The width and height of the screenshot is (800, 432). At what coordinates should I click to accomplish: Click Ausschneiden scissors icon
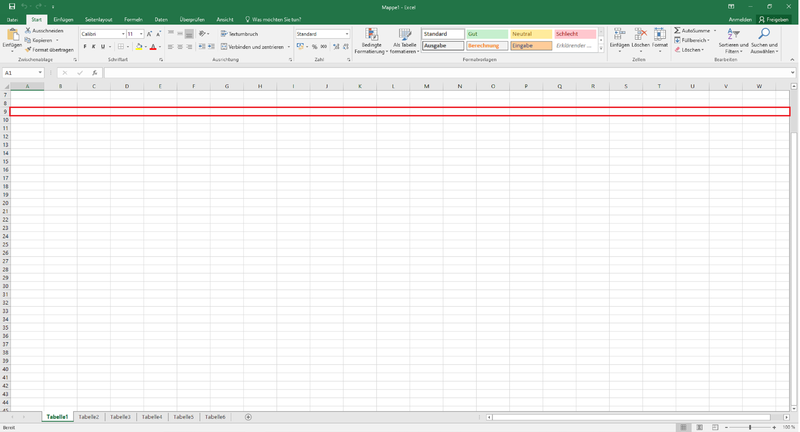[28, 31]
